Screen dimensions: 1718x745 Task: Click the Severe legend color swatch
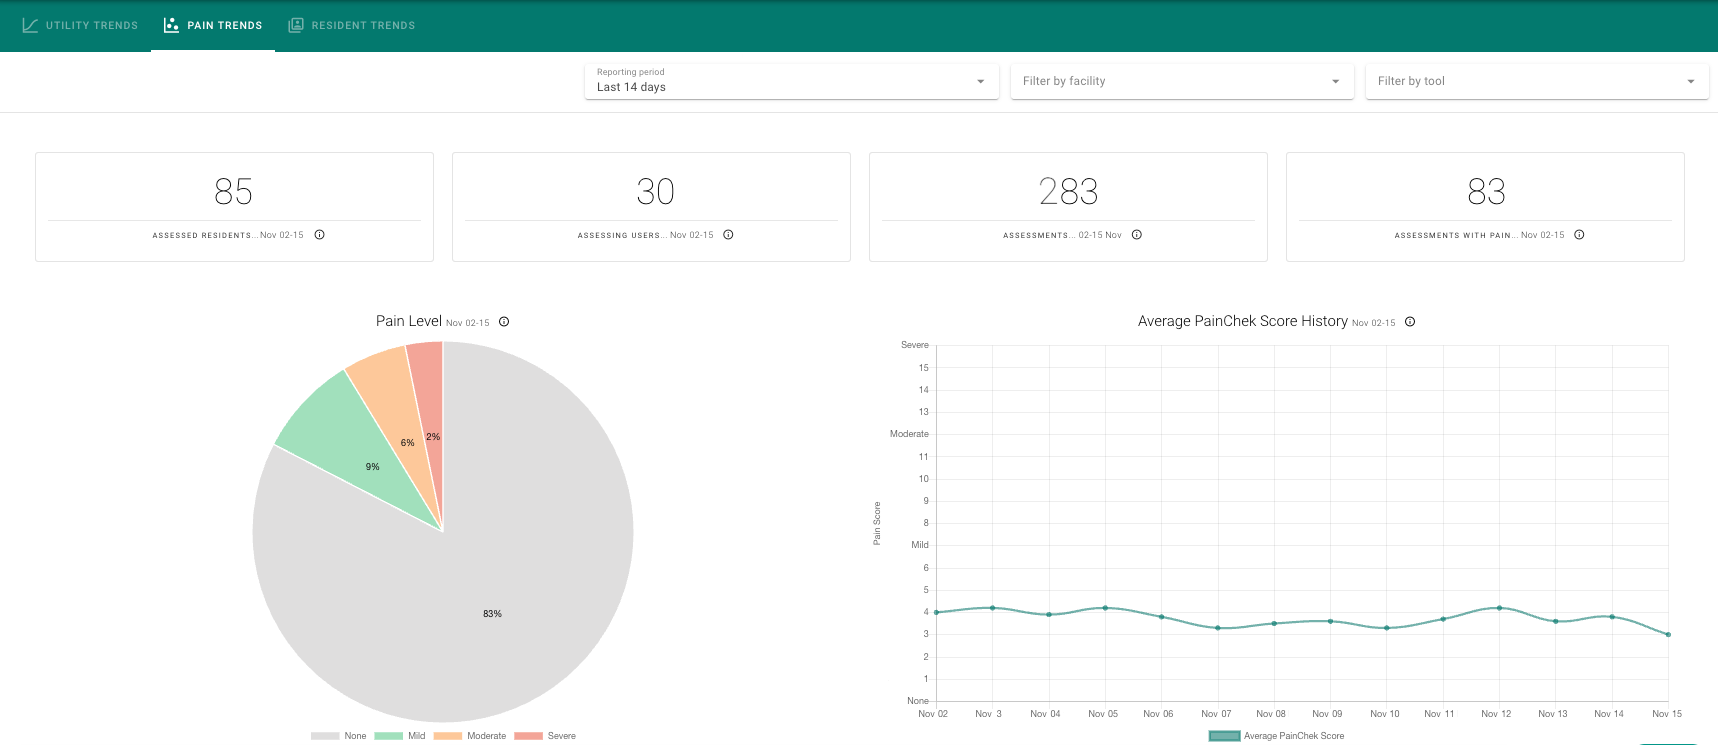[x=528, y=736]
